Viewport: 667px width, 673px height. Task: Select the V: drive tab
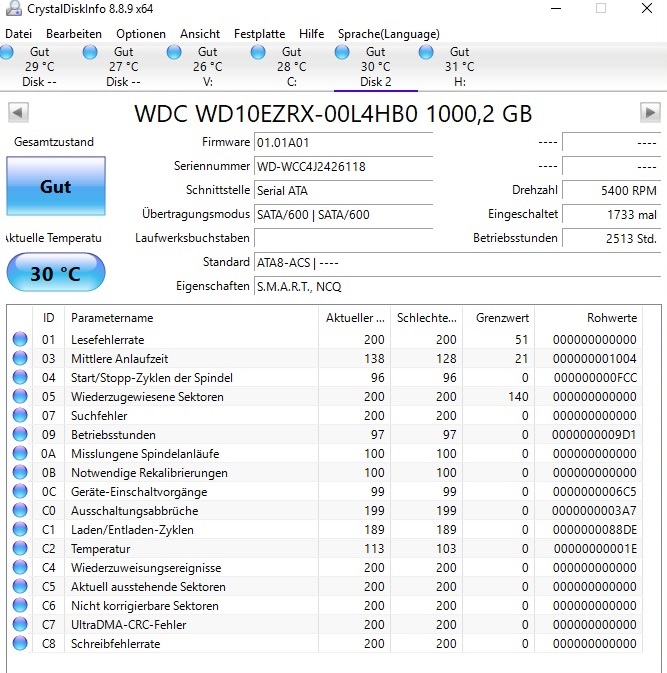click(x=208, y=67)
